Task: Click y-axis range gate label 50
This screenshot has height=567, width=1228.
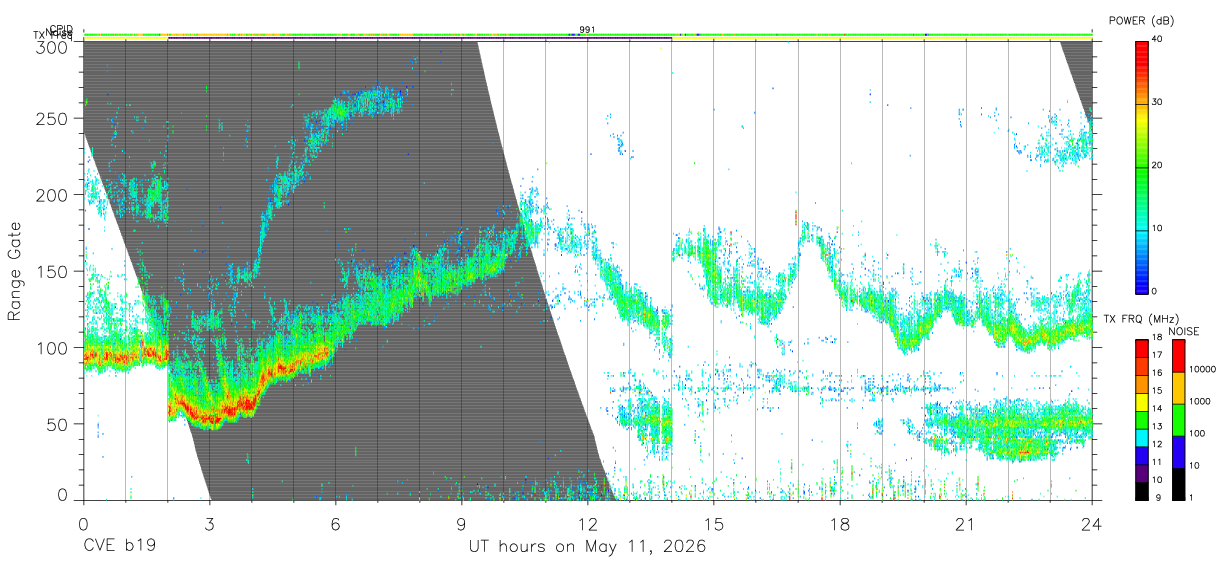Action: 55,423
